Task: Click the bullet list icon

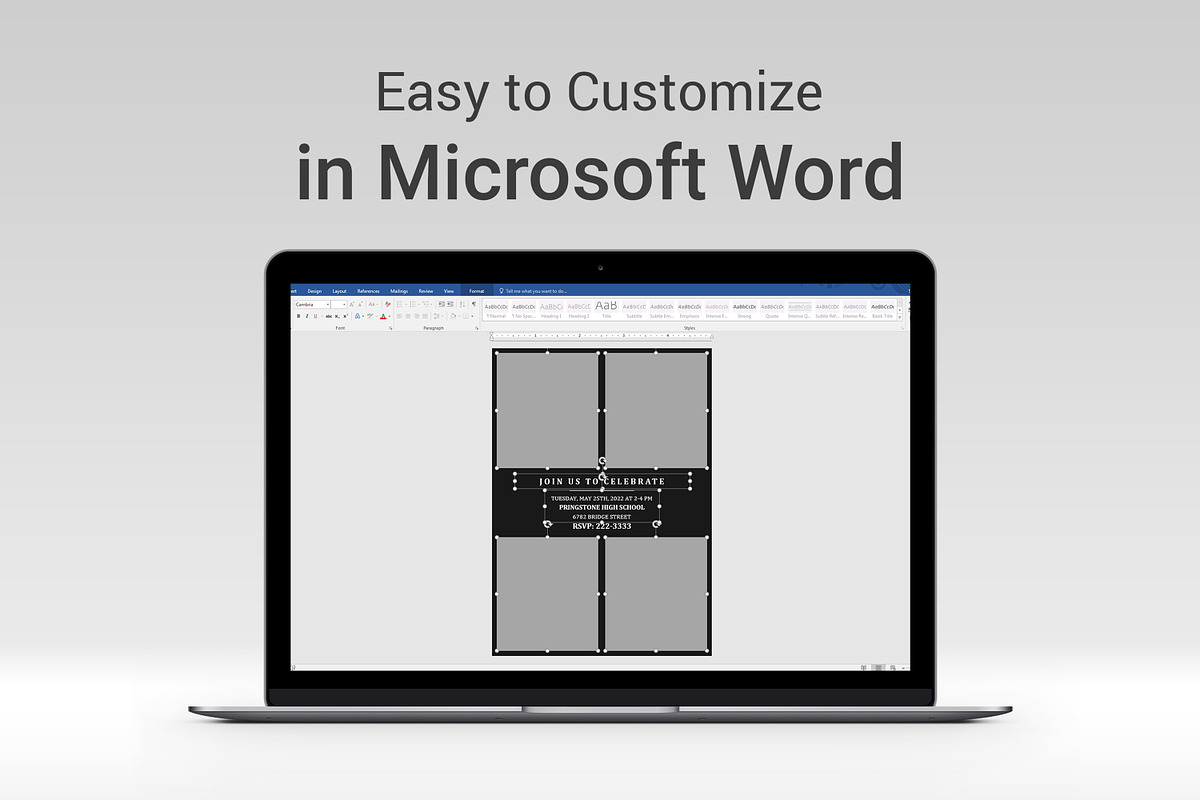Action: (x=399, y=304)
